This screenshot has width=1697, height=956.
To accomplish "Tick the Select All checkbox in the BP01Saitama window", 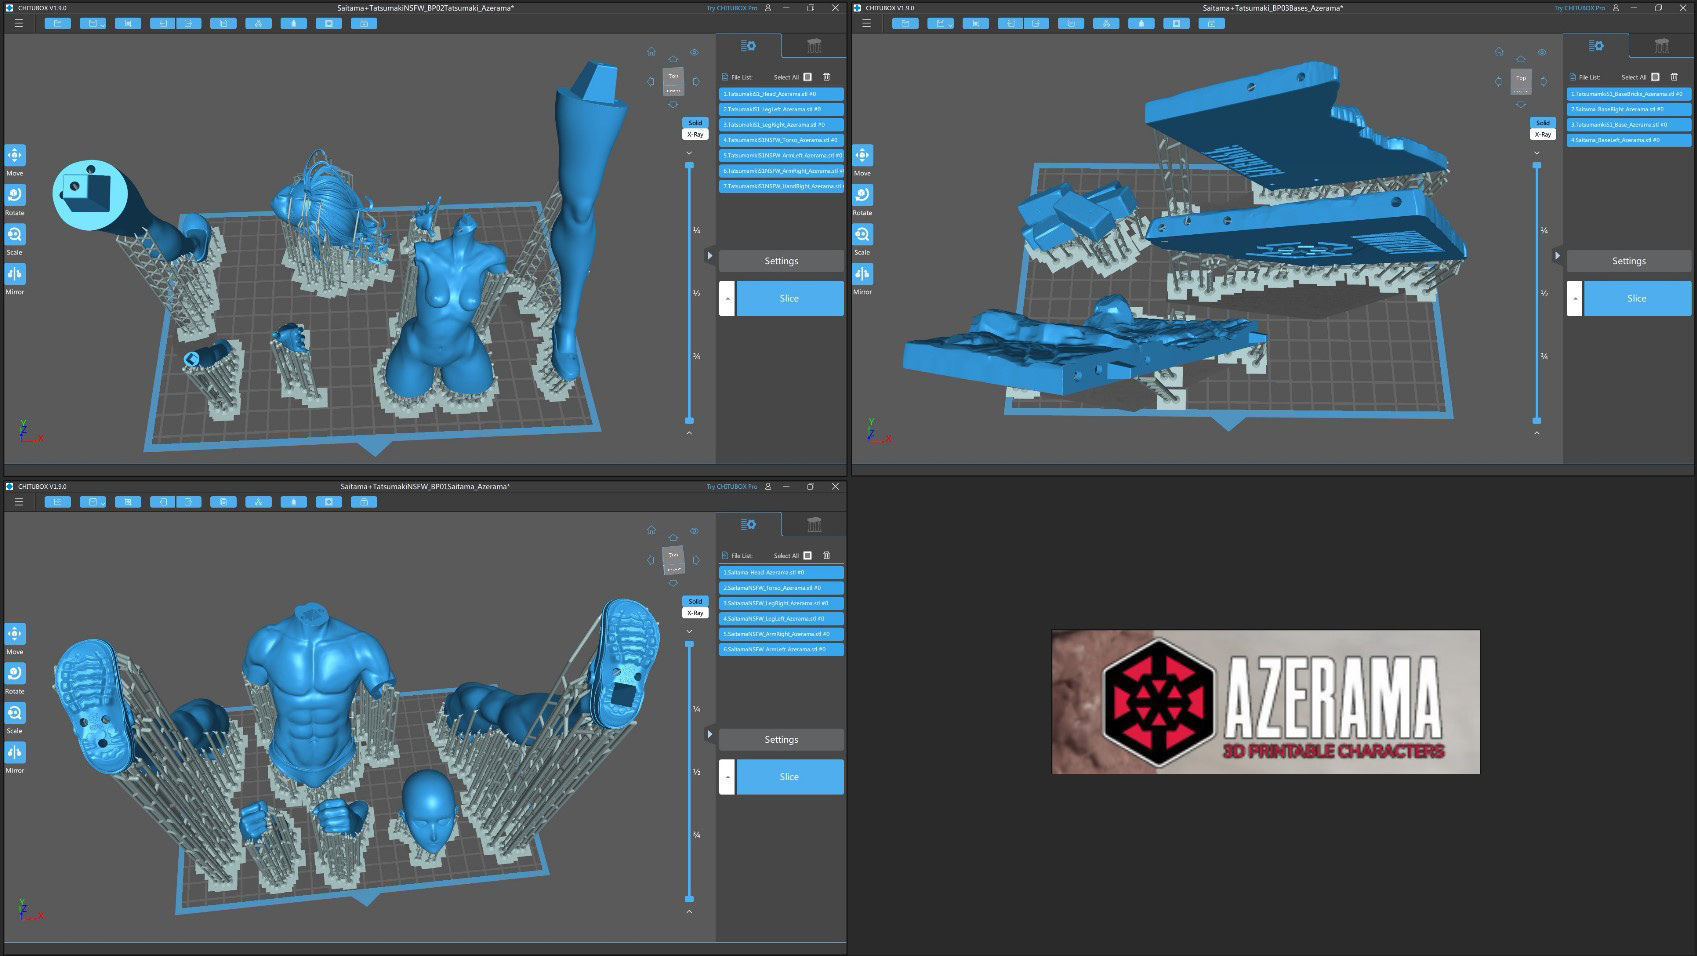I will tap(807, 555).
